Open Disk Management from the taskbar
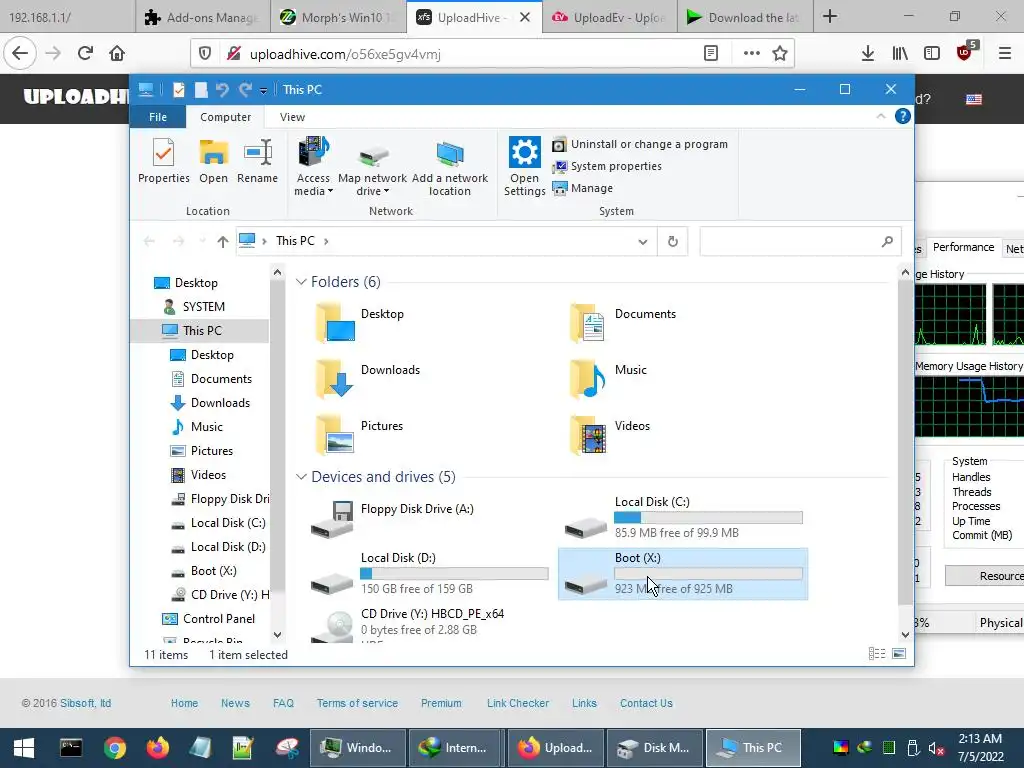The width and height of the screenshot is (1024, 768). (x=654, y=748)
